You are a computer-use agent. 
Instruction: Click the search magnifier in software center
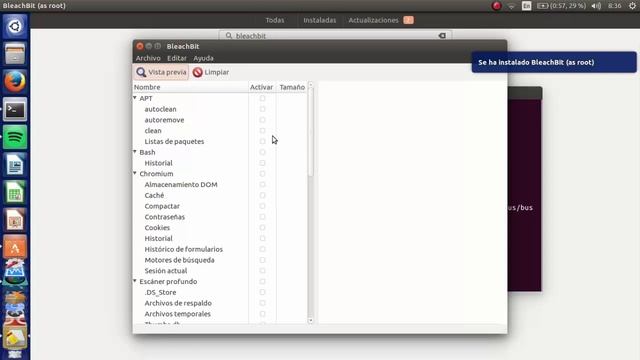[x=229, y=36]
